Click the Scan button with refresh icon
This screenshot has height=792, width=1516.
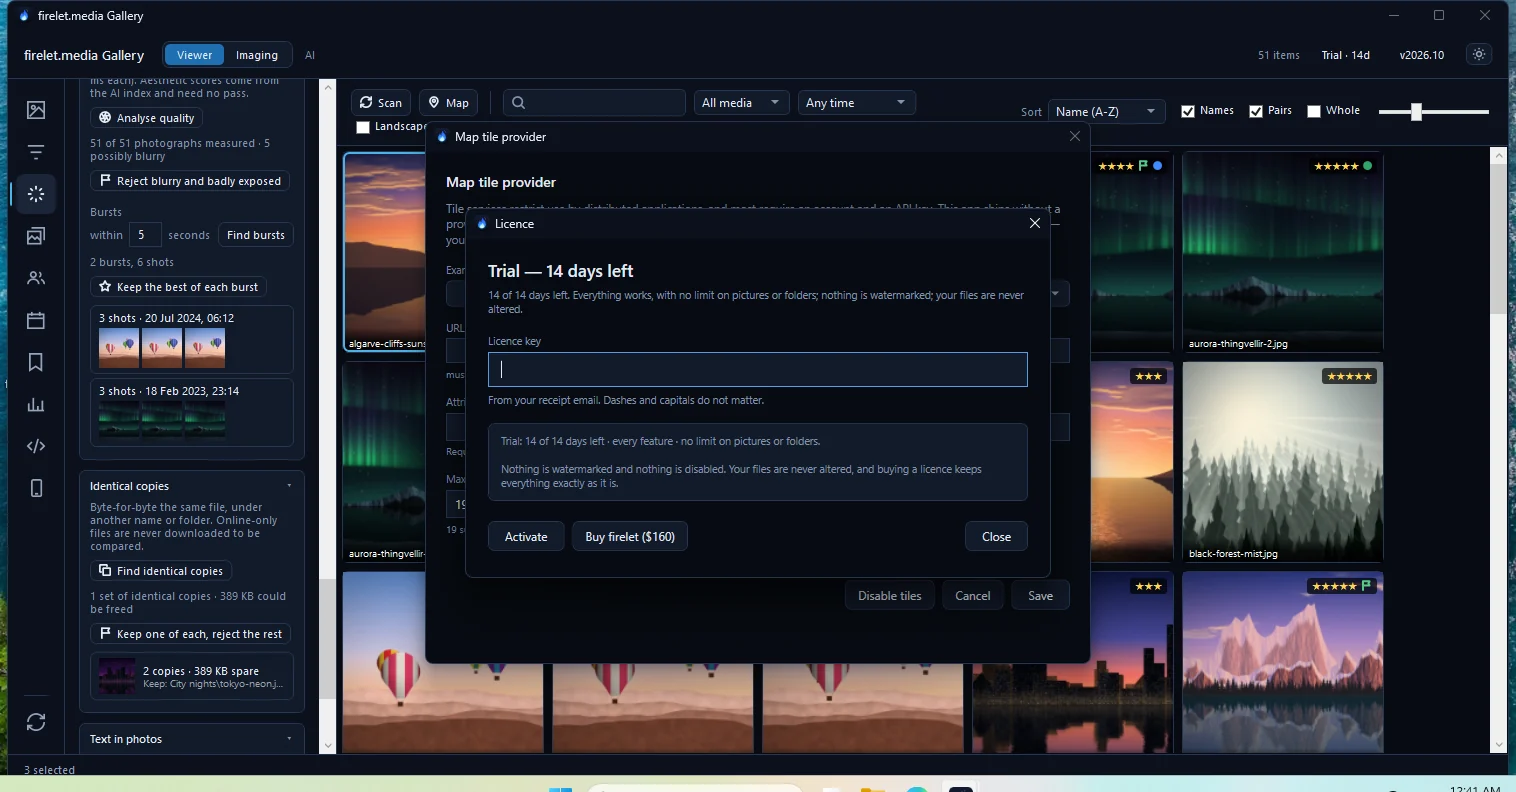[381, 103]
